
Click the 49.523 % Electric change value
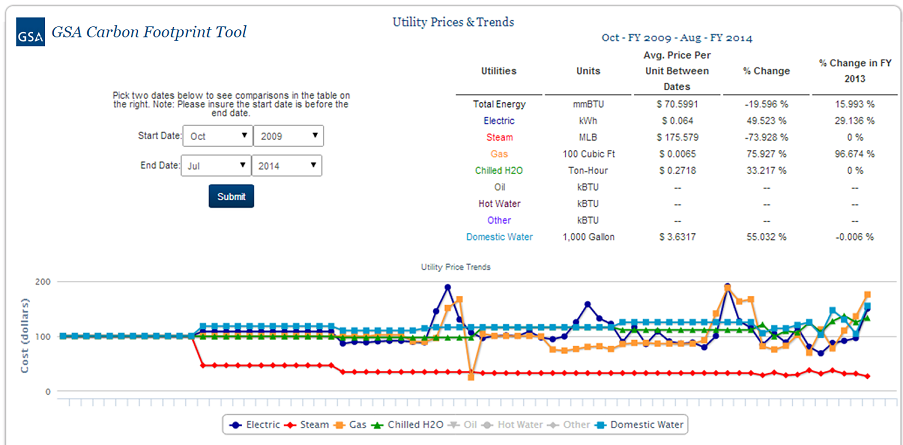click(766, 121)
